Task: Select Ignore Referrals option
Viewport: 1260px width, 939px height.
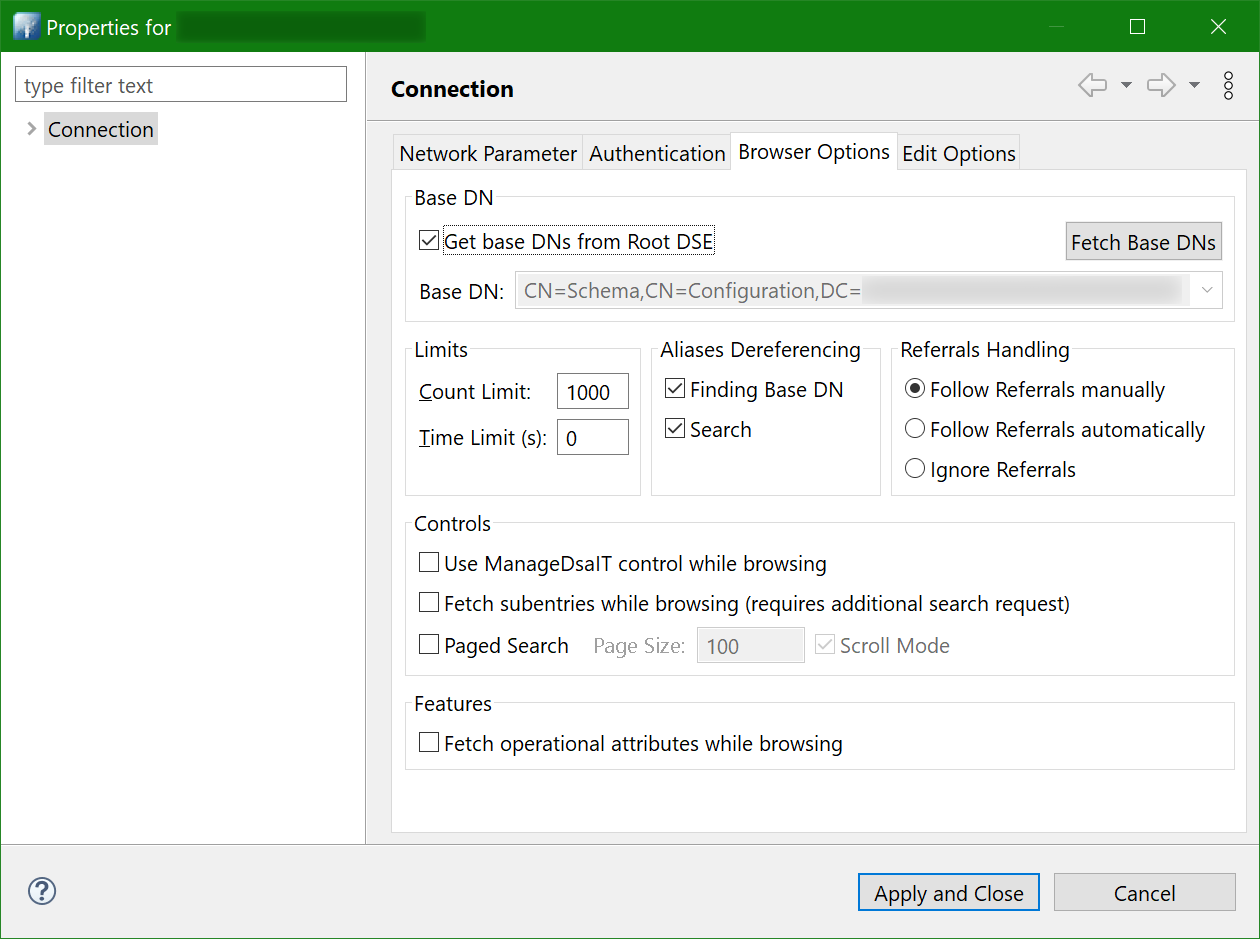Action: [x=914, y=469]
